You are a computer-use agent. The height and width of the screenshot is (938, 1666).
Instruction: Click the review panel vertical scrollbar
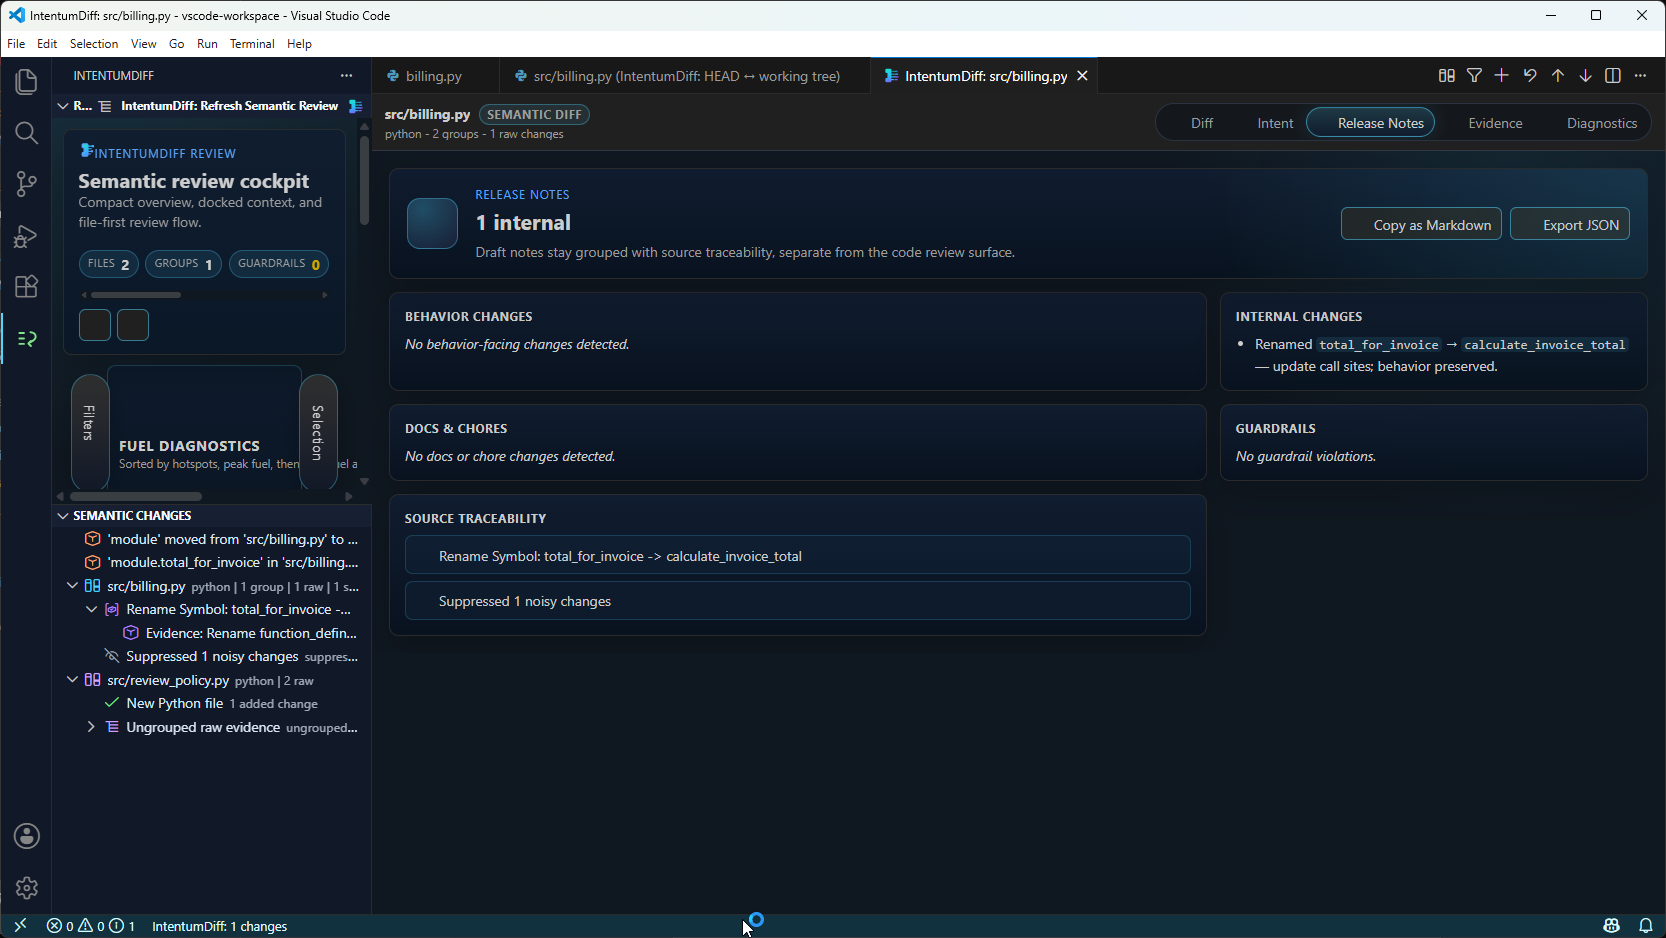pyautogui.click(x=364, y=180)
